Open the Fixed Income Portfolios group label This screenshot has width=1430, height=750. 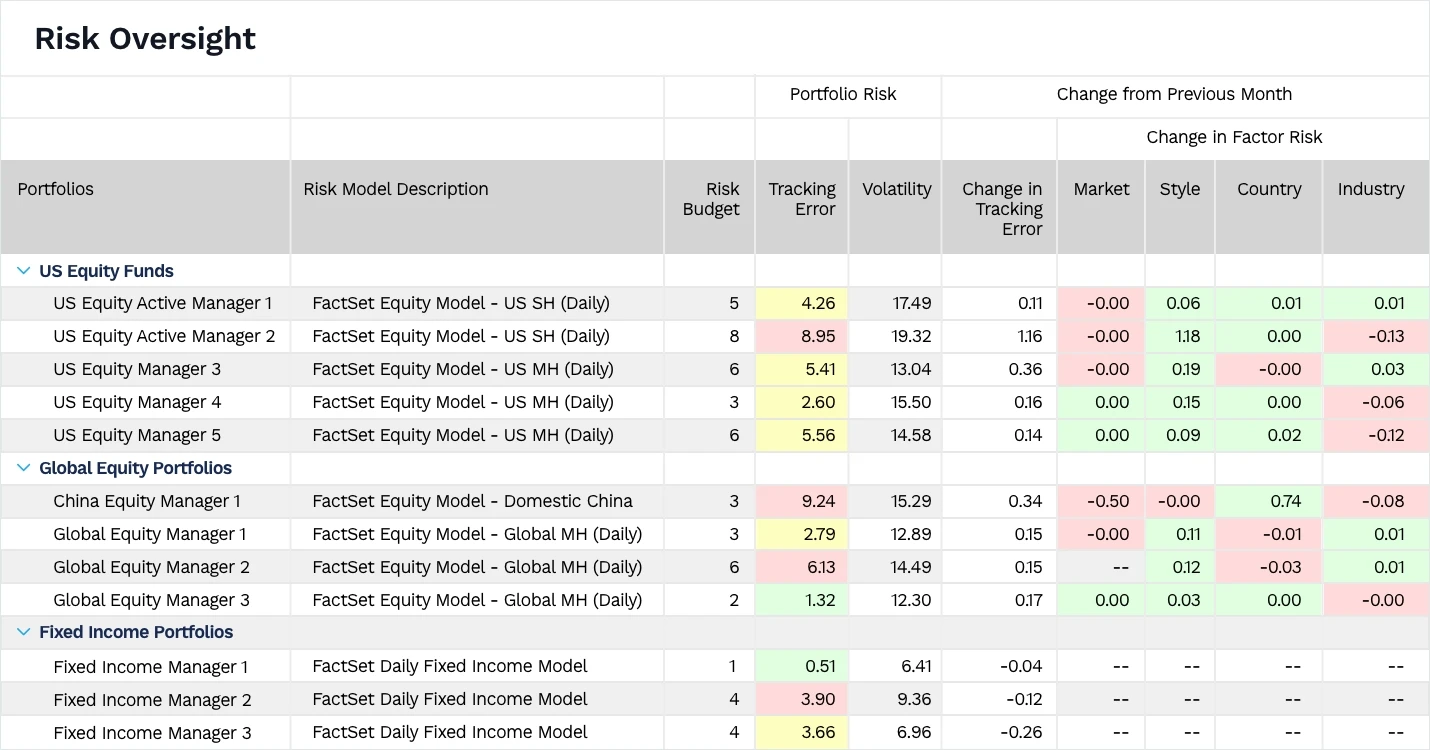(136, 632)
